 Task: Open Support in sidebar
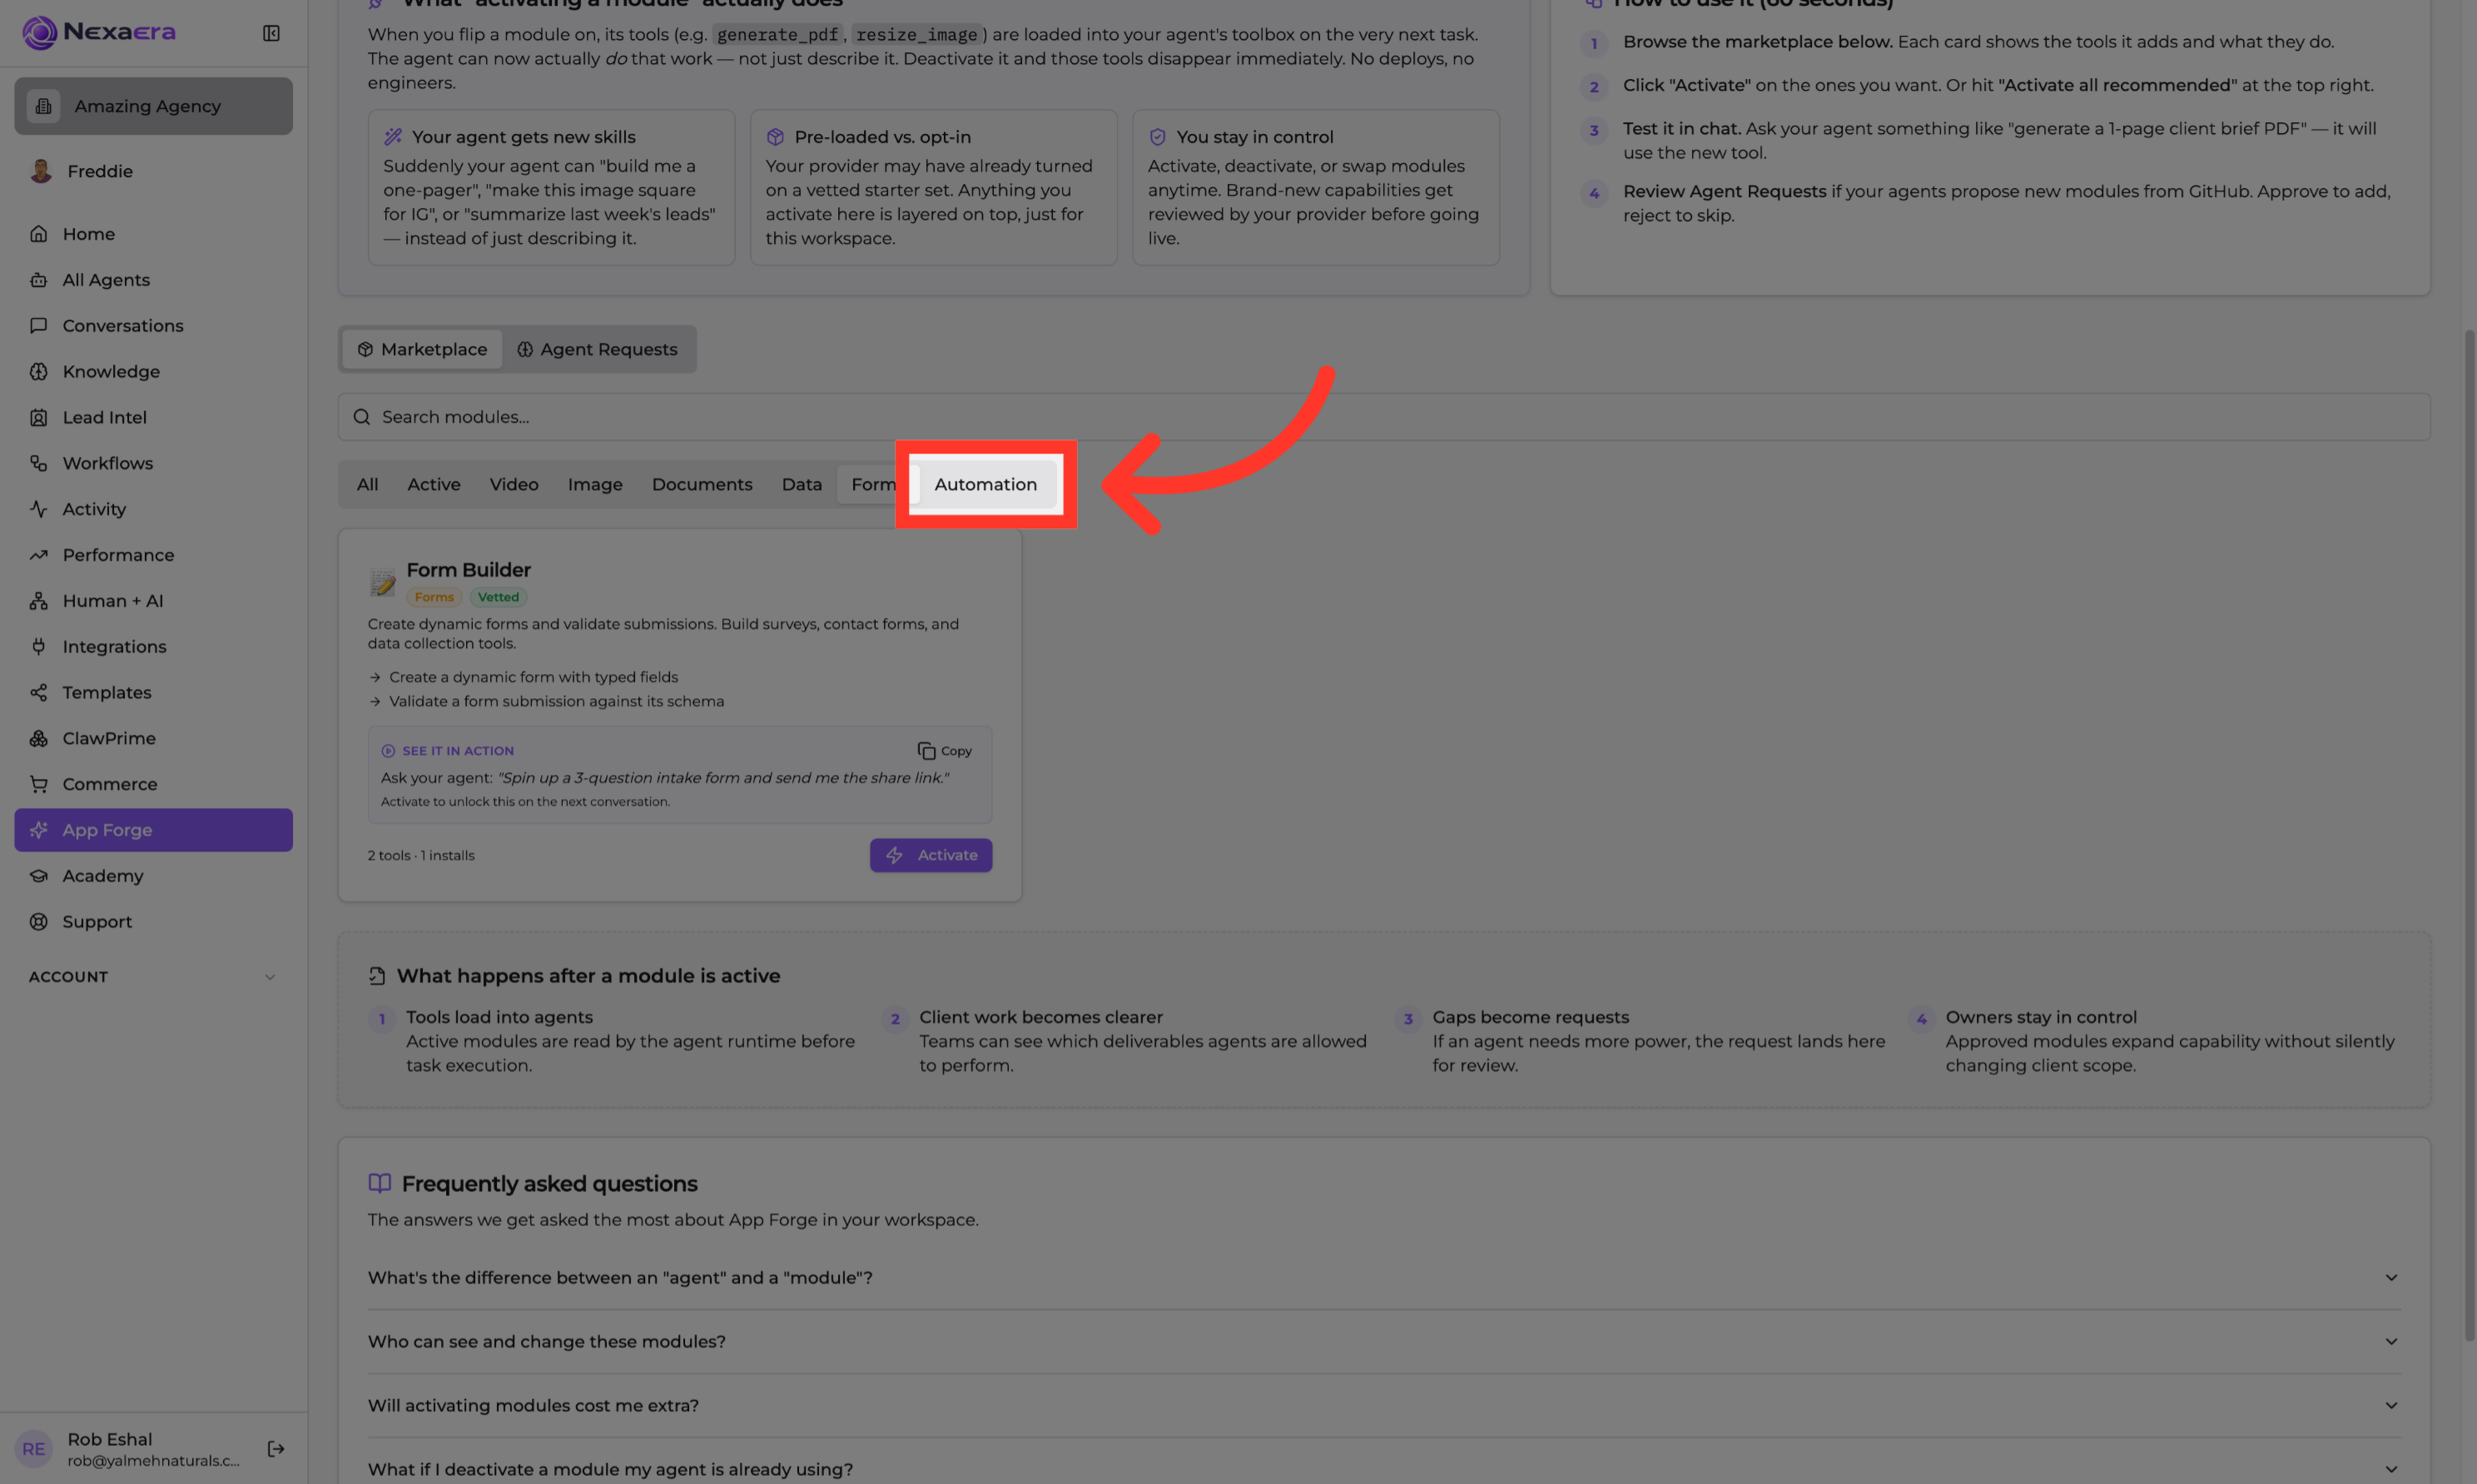click(153, 922)
